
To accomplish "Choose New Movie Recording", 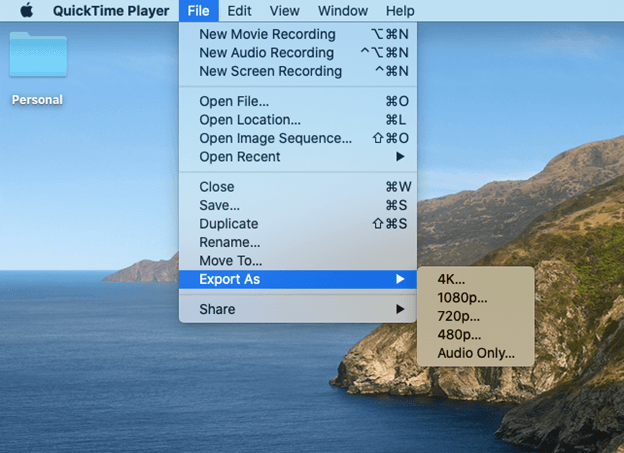I will [x=298, y=34].
